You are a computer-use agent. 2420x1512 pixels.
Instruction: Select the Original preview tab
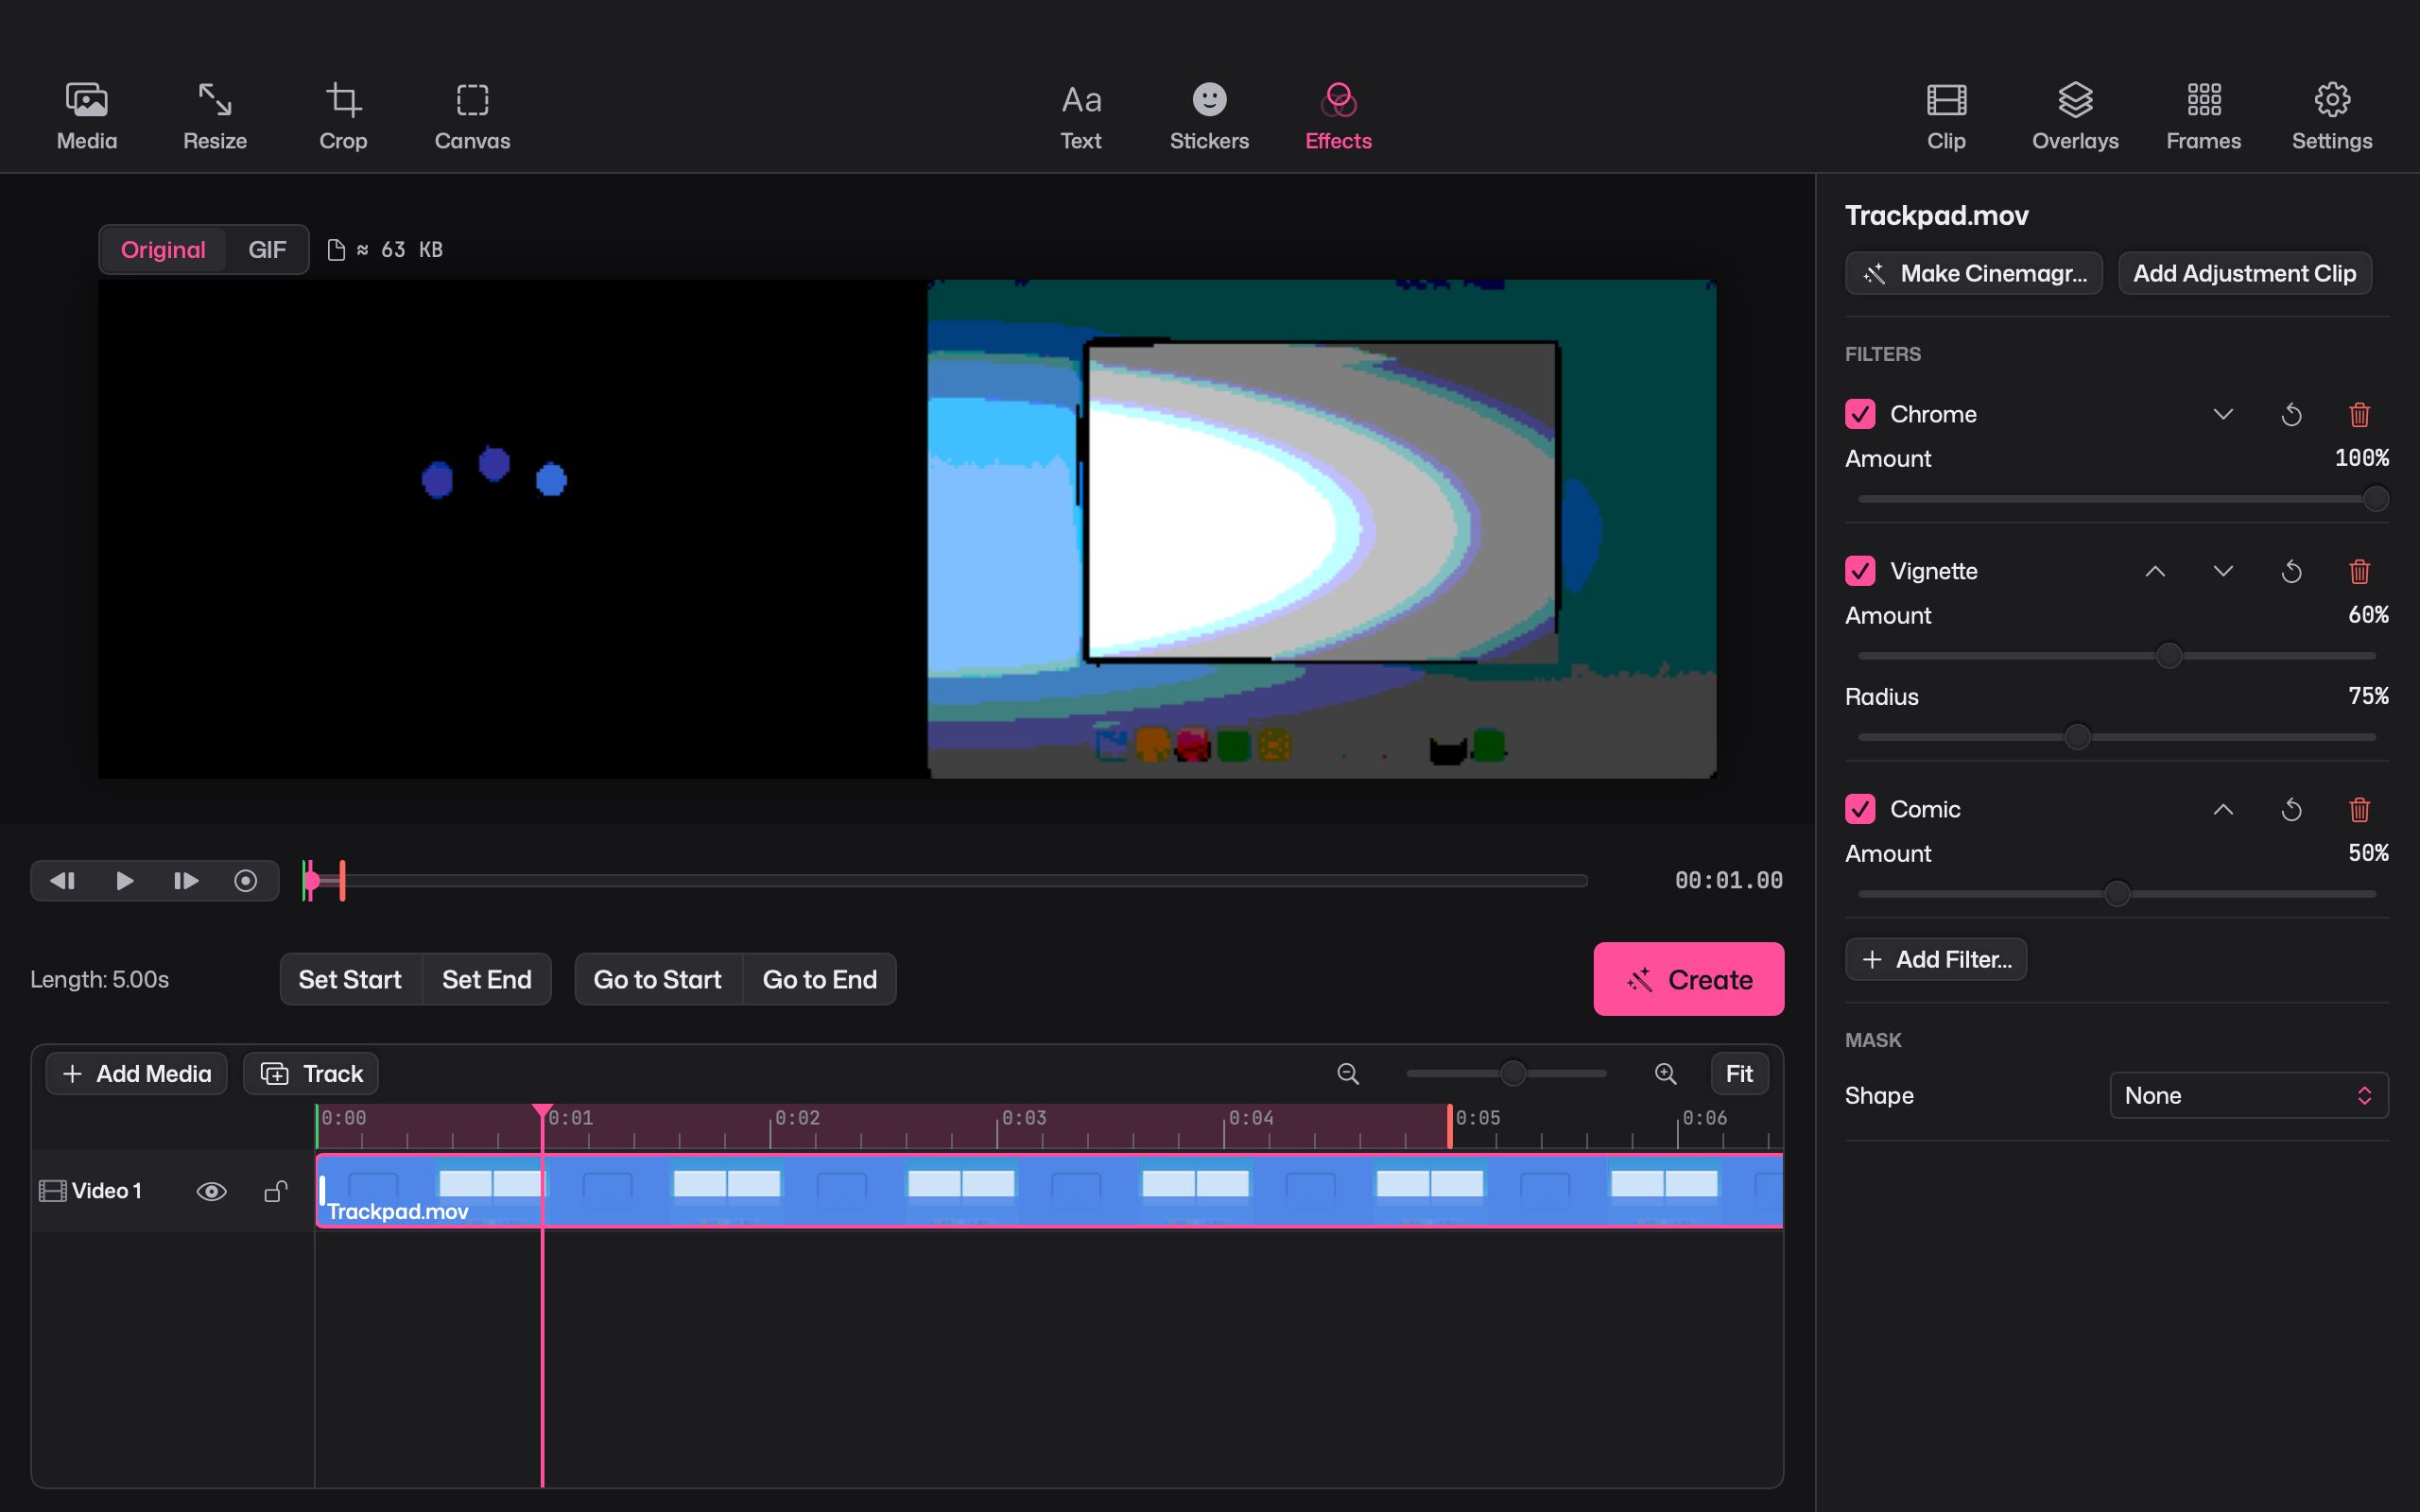pyautogui.click(x=163, y=250)
